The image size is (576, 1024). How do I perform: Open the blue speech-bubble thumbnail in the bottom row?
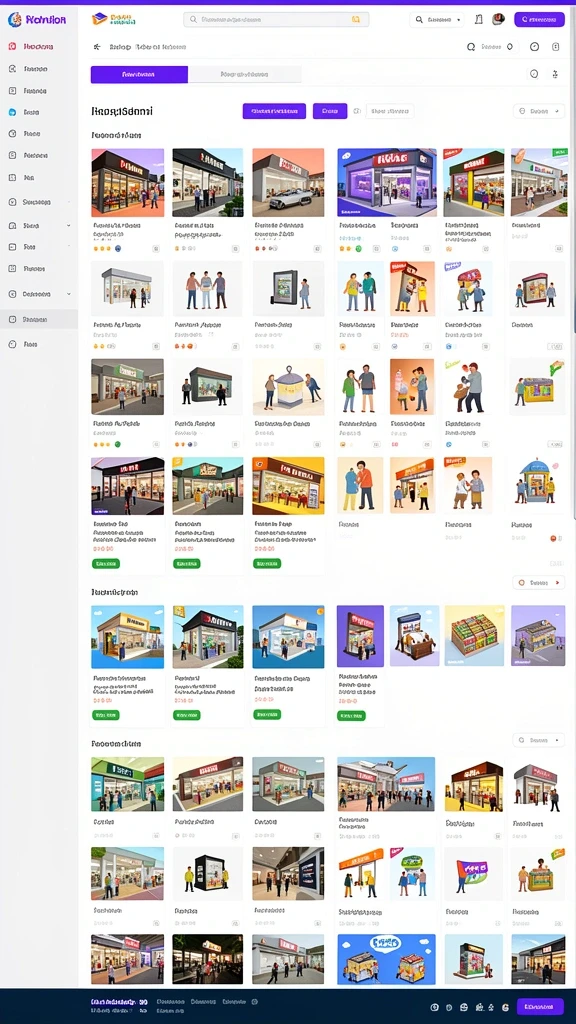387,959
